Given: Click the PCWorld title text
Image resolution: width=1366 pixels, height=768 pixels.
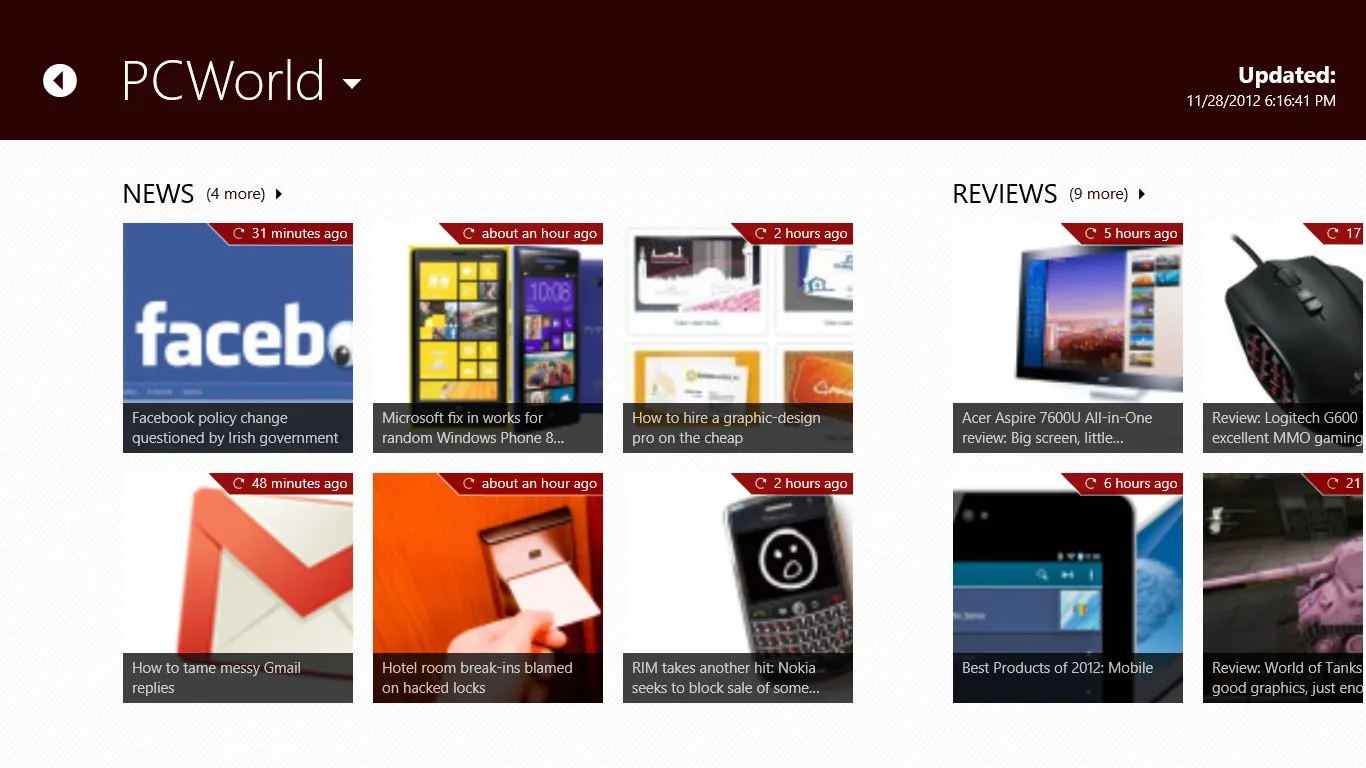Looking at the screenshot, I should 223,81.
